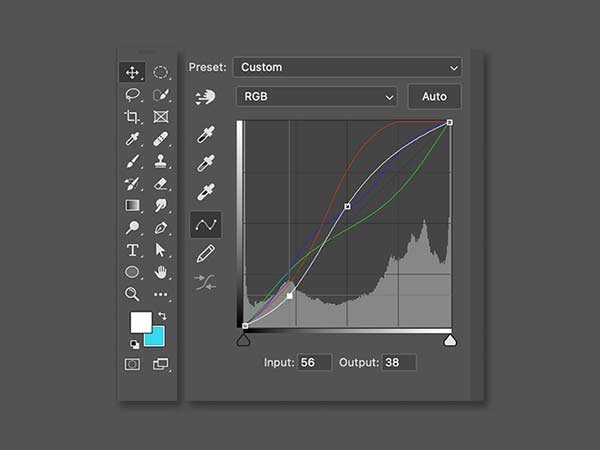Viewport: 600px width, 450px height.
Task: Click the smooth curve values icon
Action: (x=205, y=283)
